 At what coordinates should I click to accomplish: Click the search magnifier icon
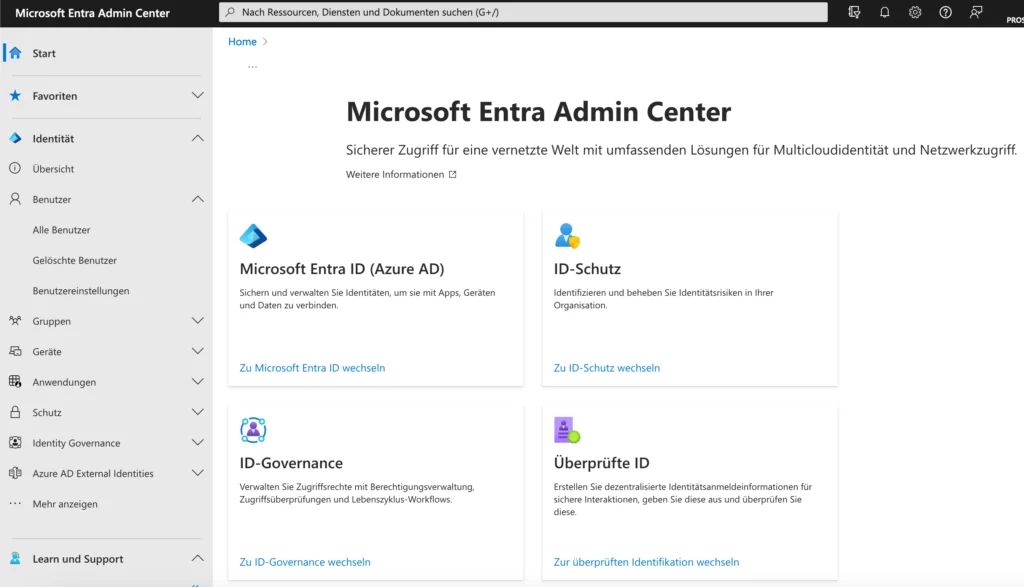230,12
